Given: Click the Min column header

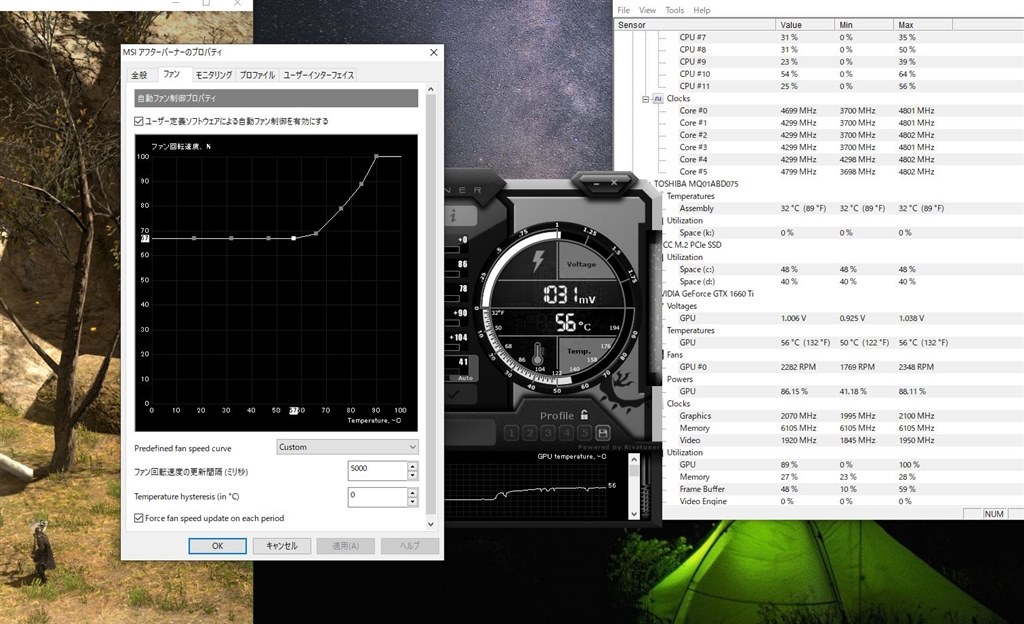Looking at the screenshot, I should coord(863,25).
